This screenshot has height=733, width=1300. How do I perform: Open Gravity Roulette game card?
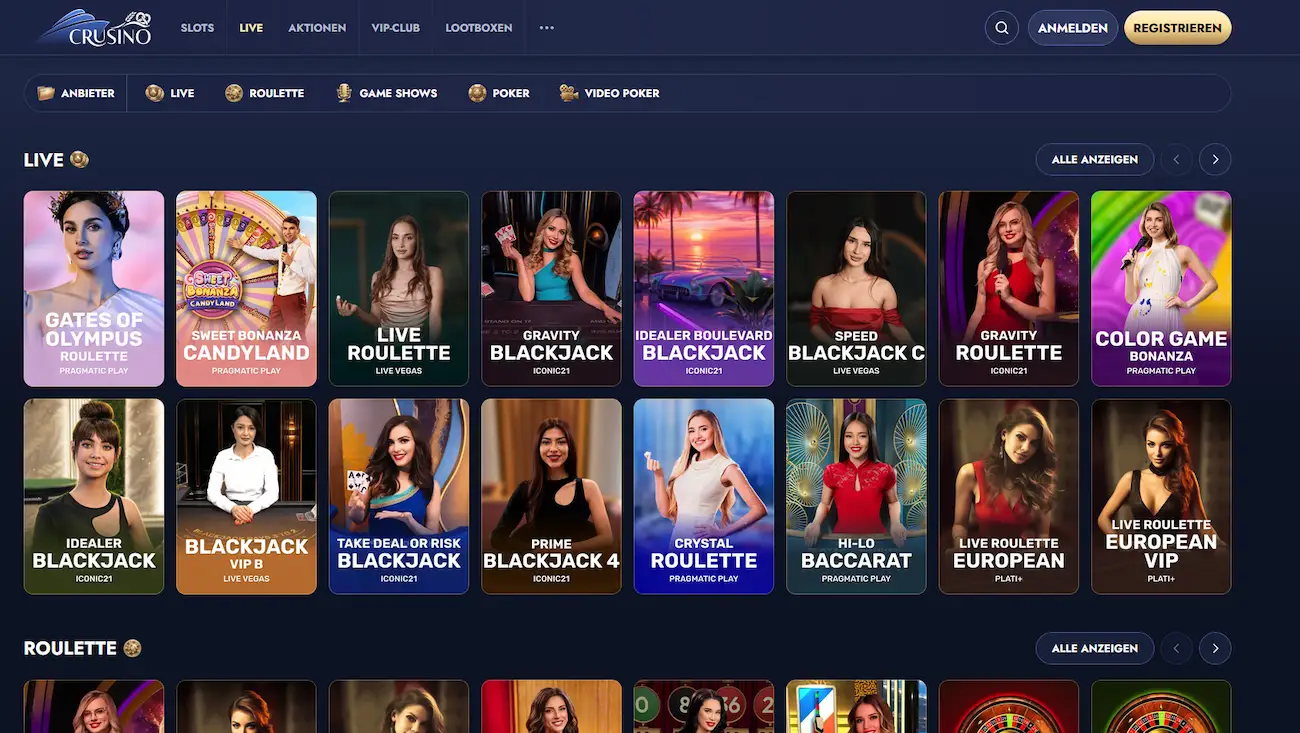(1009, 289)
